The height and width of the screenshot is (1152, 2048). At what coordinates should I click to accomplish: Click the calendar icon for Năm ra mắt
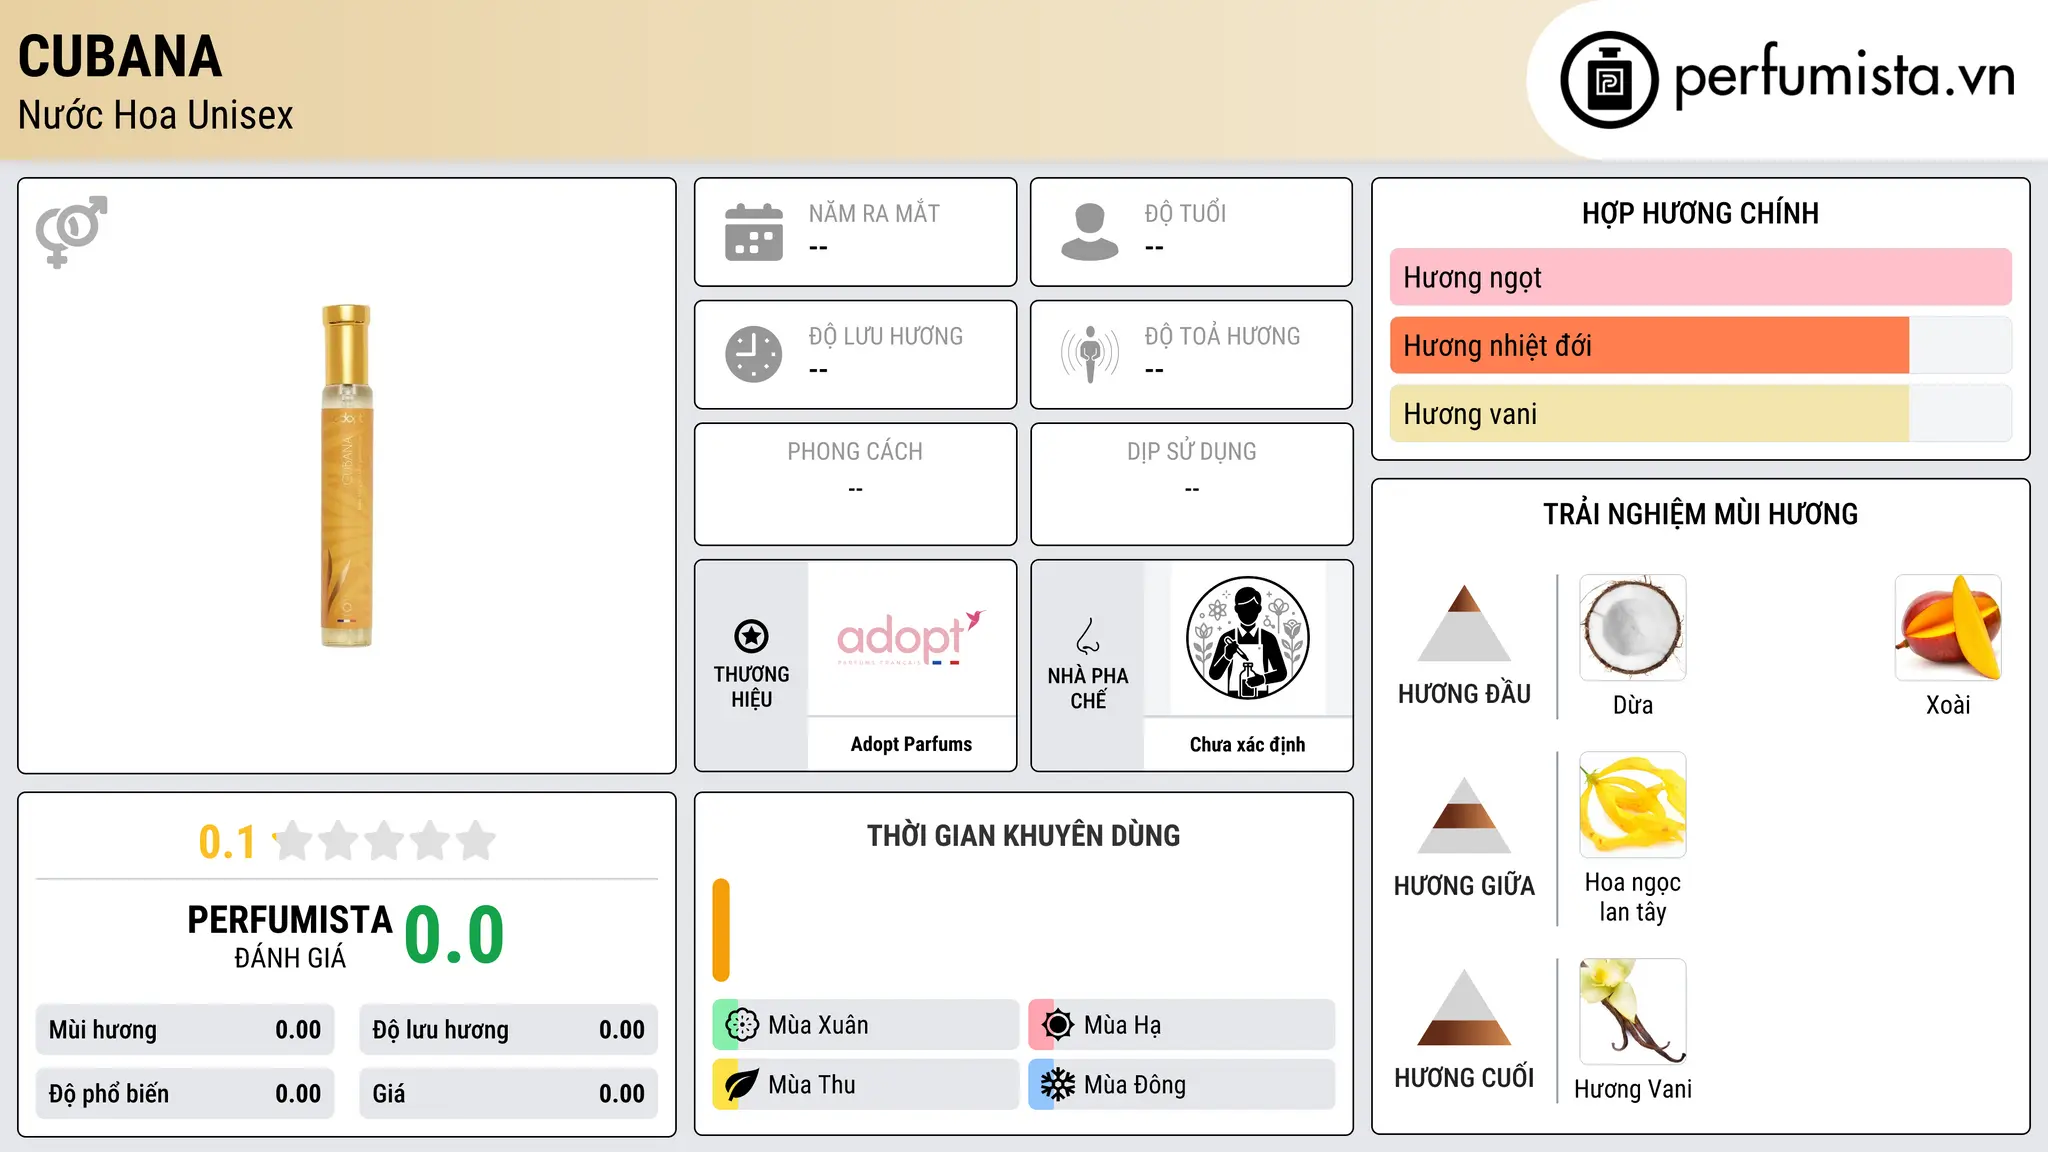click(x=754, y=232)
